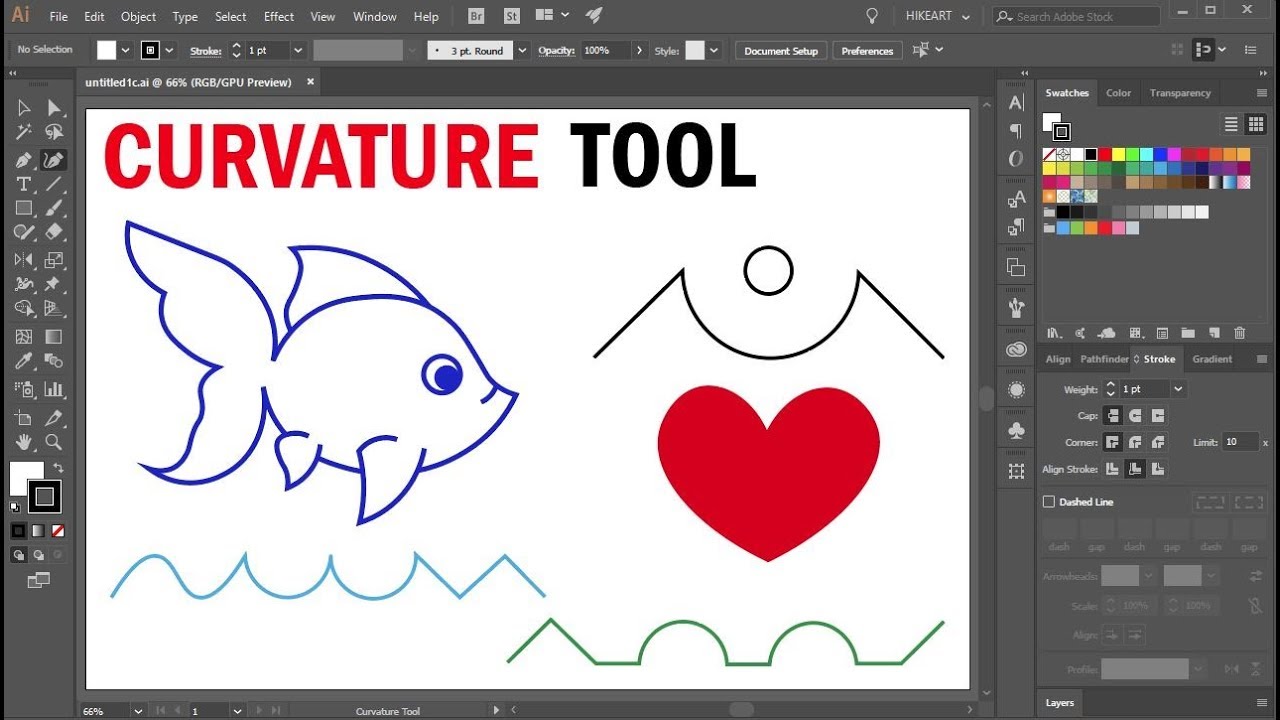
Task: Delete swatch using the trash icon
Action: 1240,333
